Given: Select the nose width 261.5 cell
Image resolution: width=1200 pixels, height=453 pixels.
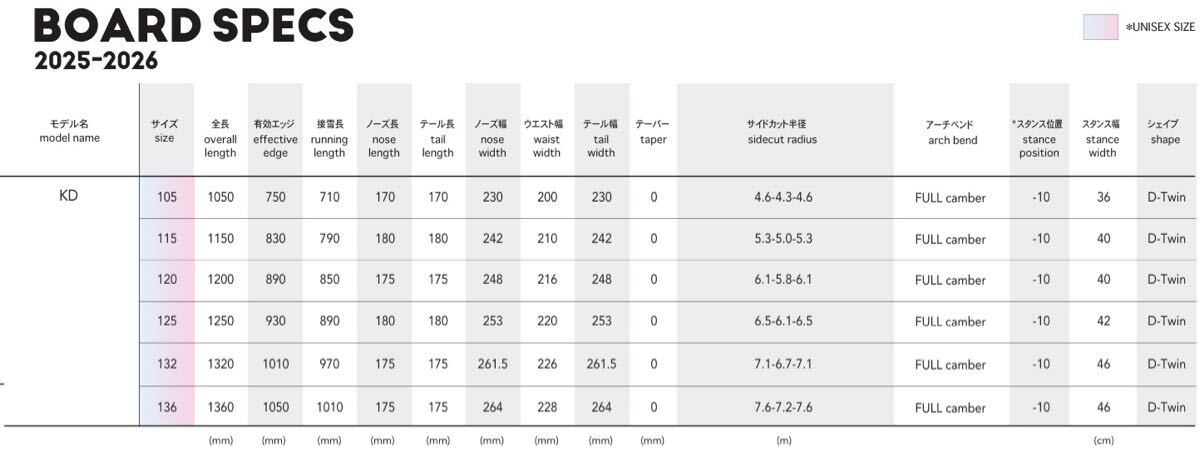Looking at the screenshot, I should [492, 365].
